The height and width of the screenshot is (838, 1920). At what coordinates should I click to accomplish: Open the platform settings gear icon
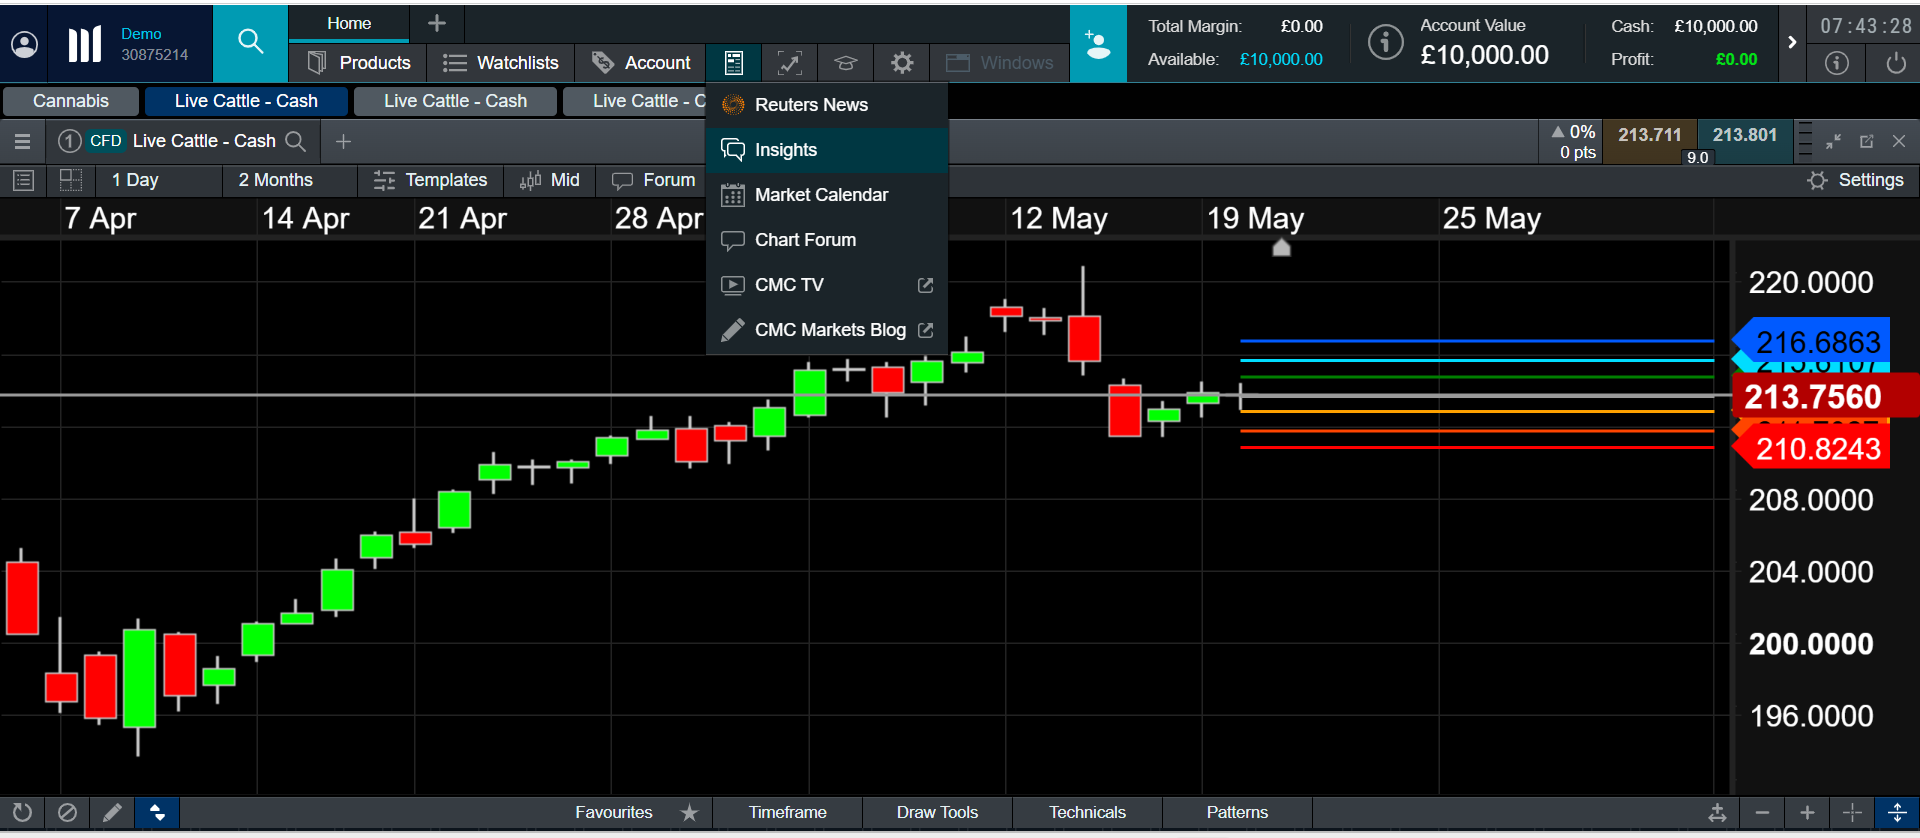(901, 63)
